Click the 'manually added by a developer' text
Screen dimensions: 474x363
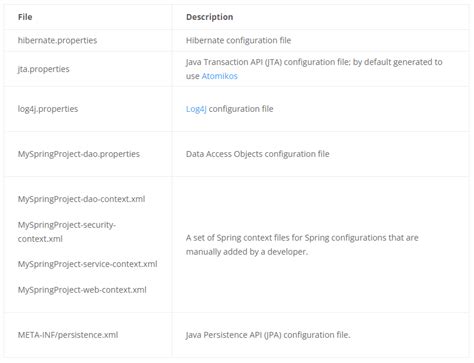[x=247, y=252]
